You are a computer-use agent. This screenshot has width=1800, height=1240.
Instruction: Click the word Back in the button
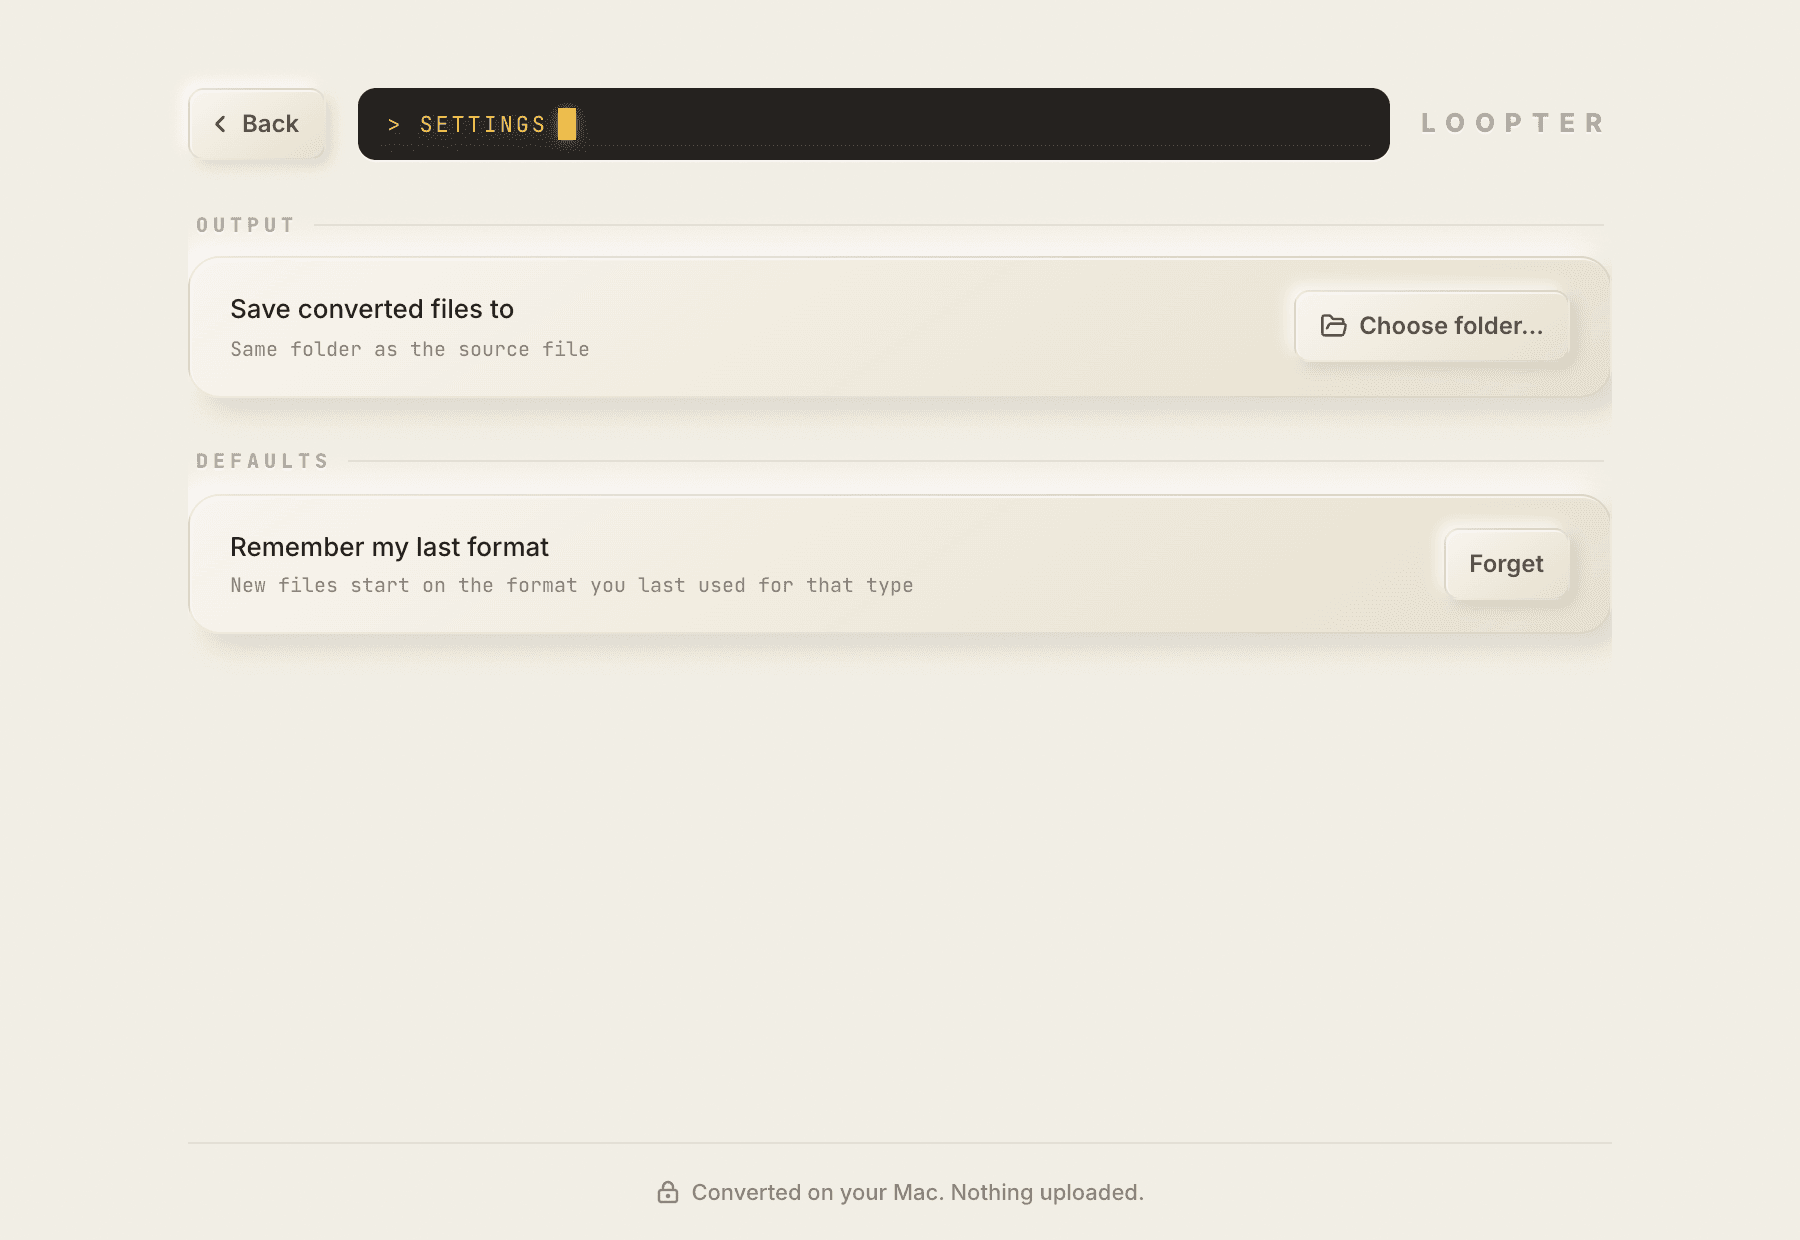coord(270,124)
